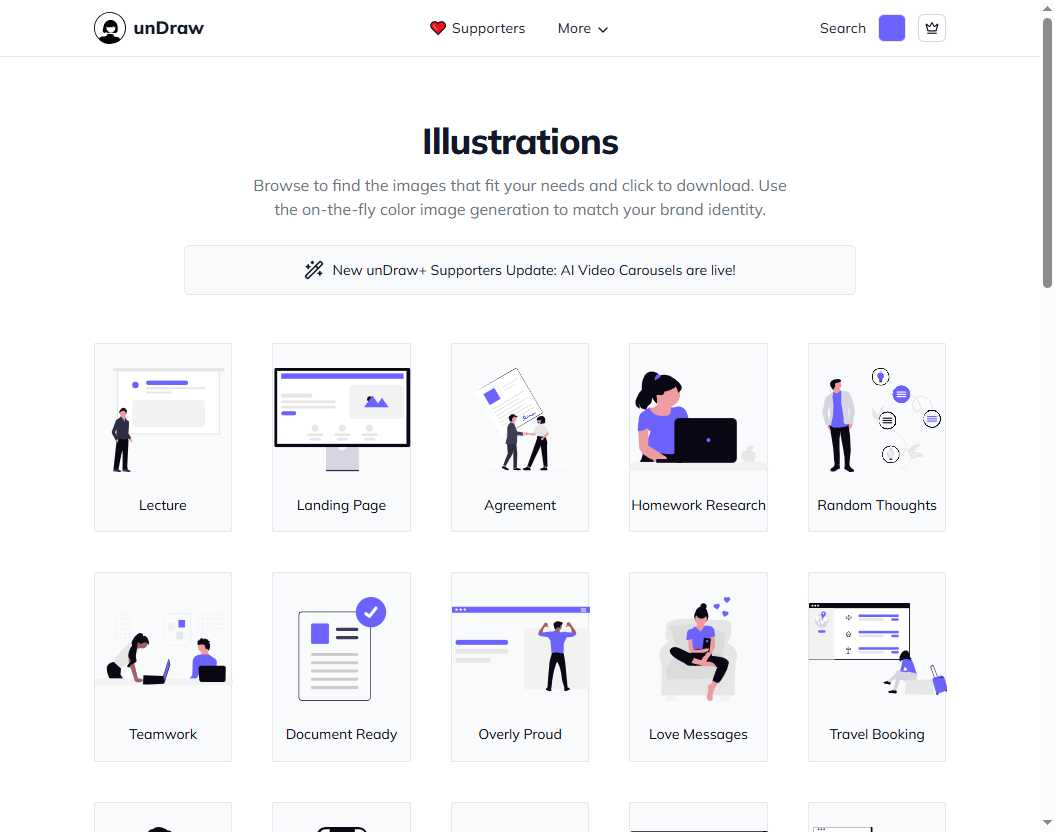Click the chevron arrow beside More
The width and height of the screenshot is (1055, 832).
coord(603,30)
